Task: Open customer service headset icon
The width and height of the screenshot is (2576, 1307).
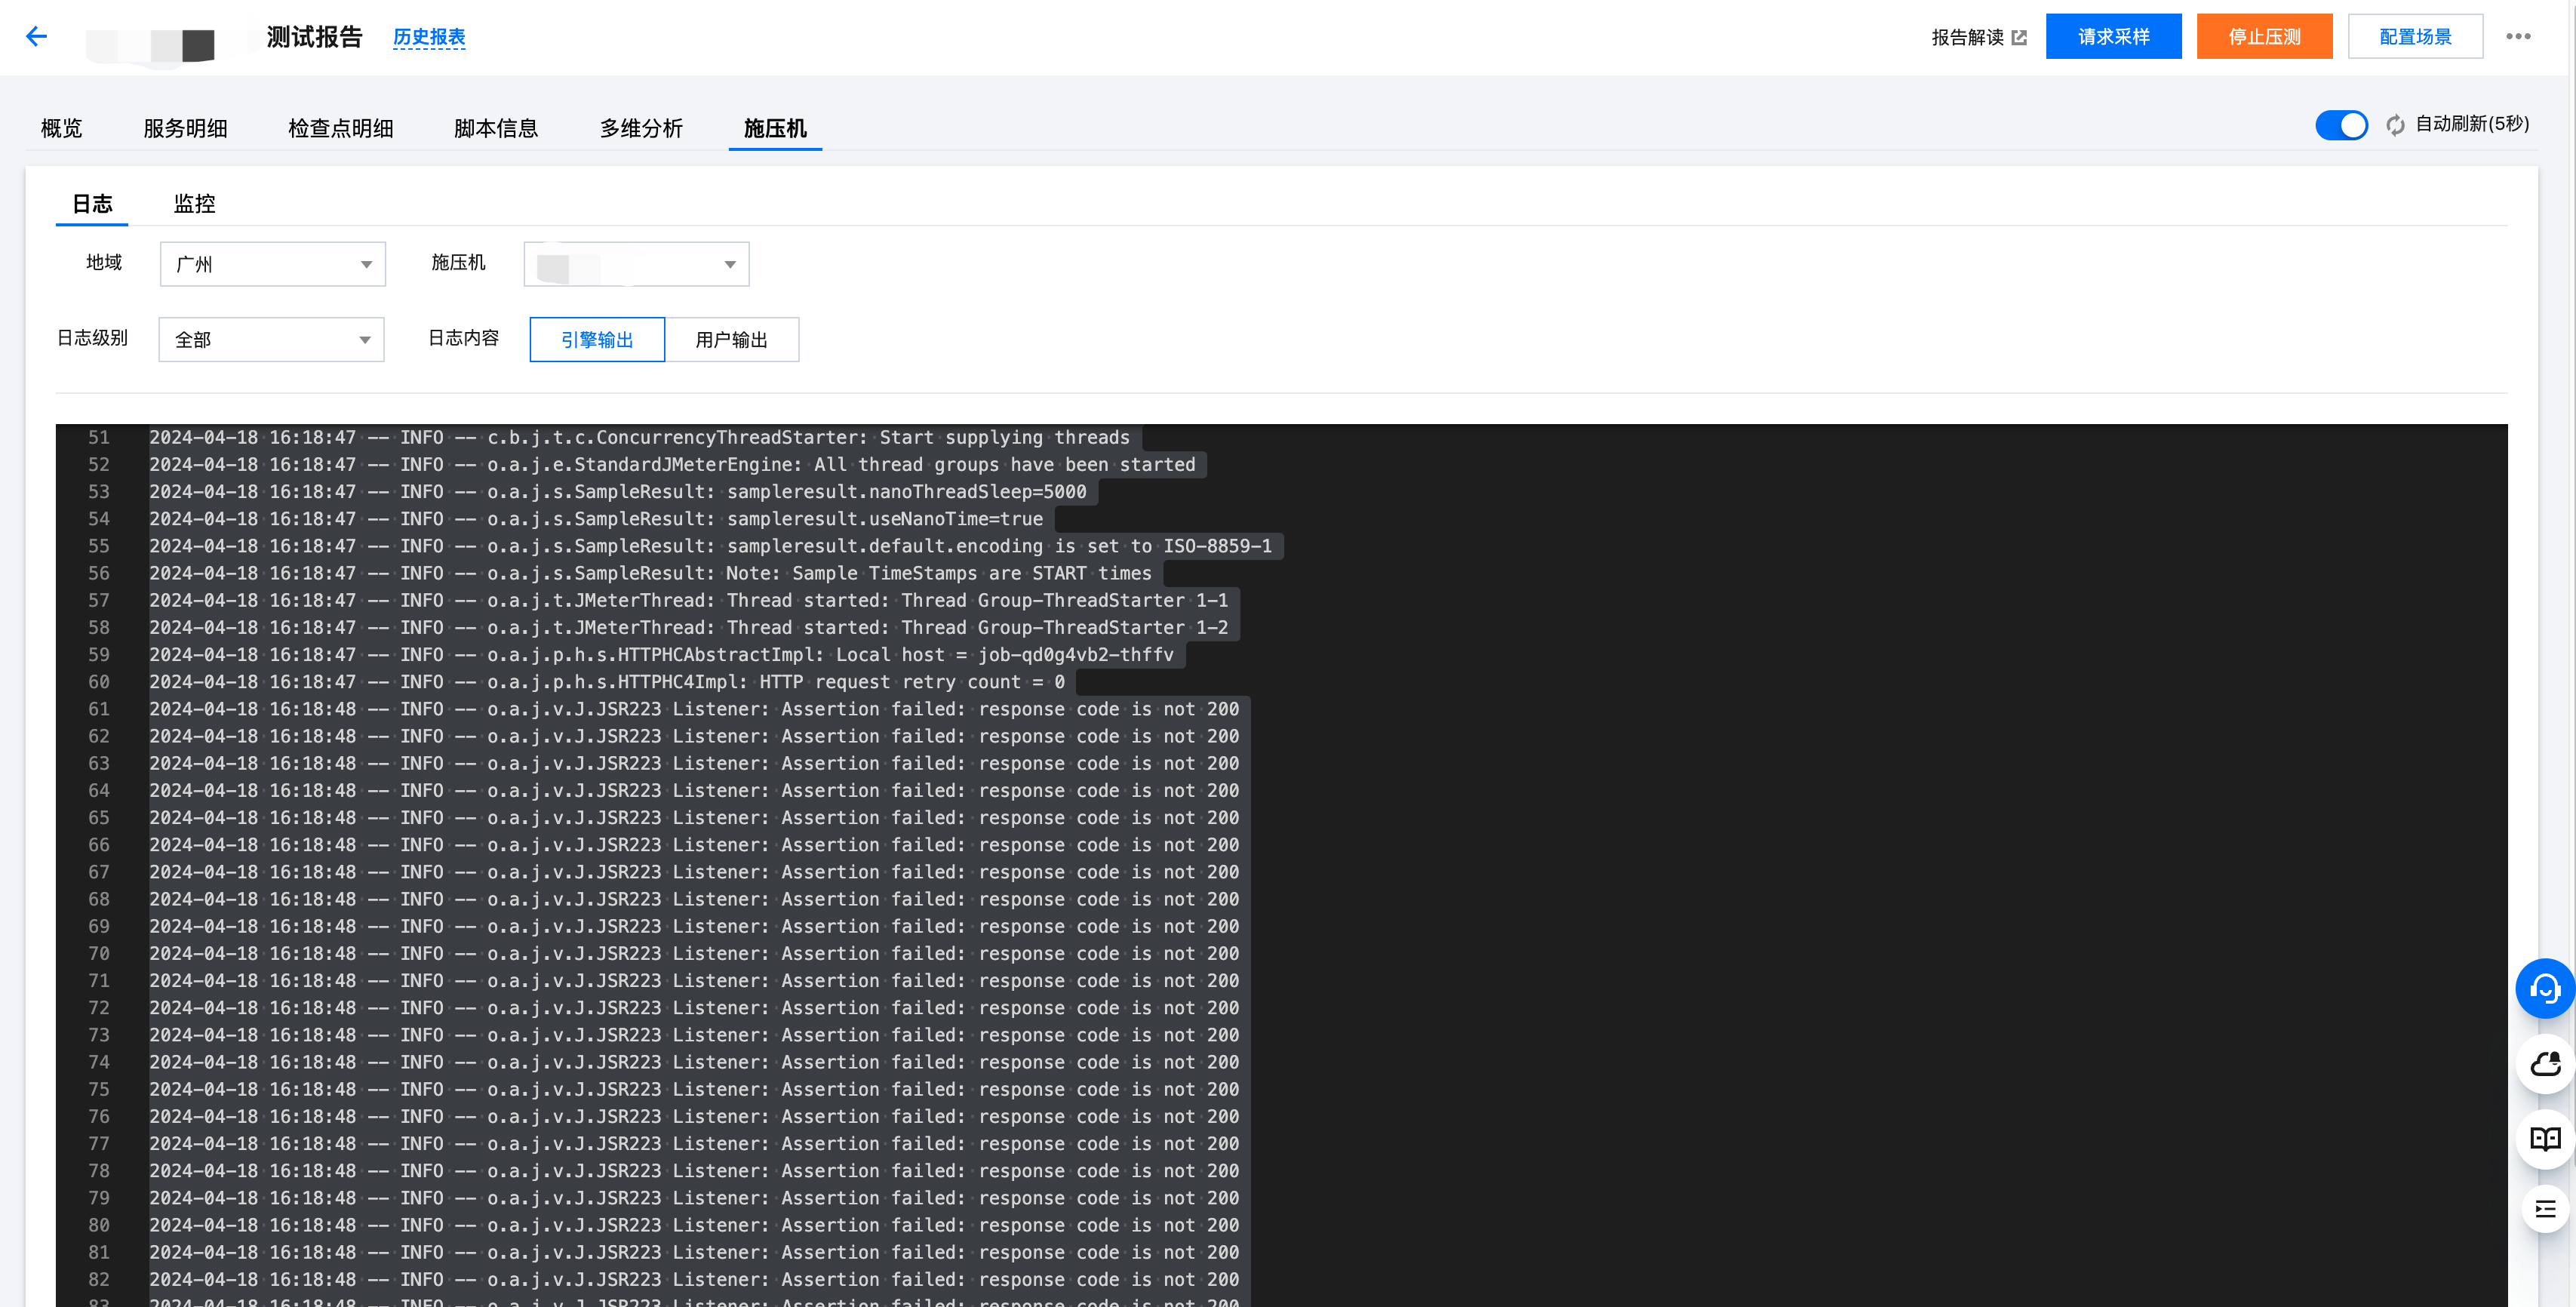Action: (x=2544, y=989)
